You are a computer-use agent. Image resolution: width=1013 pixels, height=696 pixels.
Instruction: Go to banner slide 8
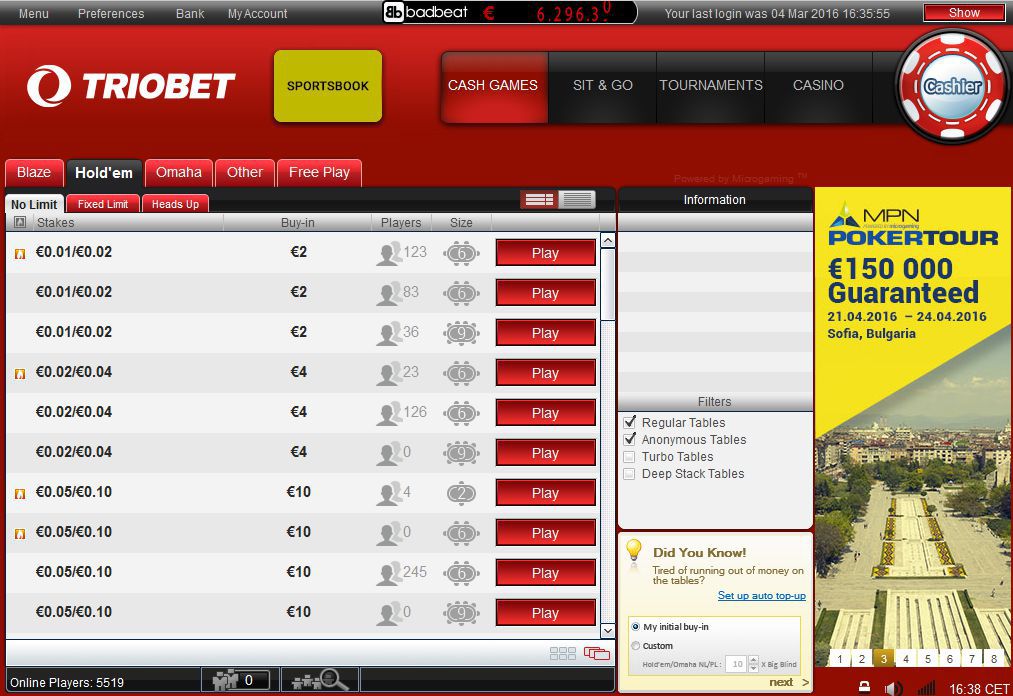(x=994, y=659)
